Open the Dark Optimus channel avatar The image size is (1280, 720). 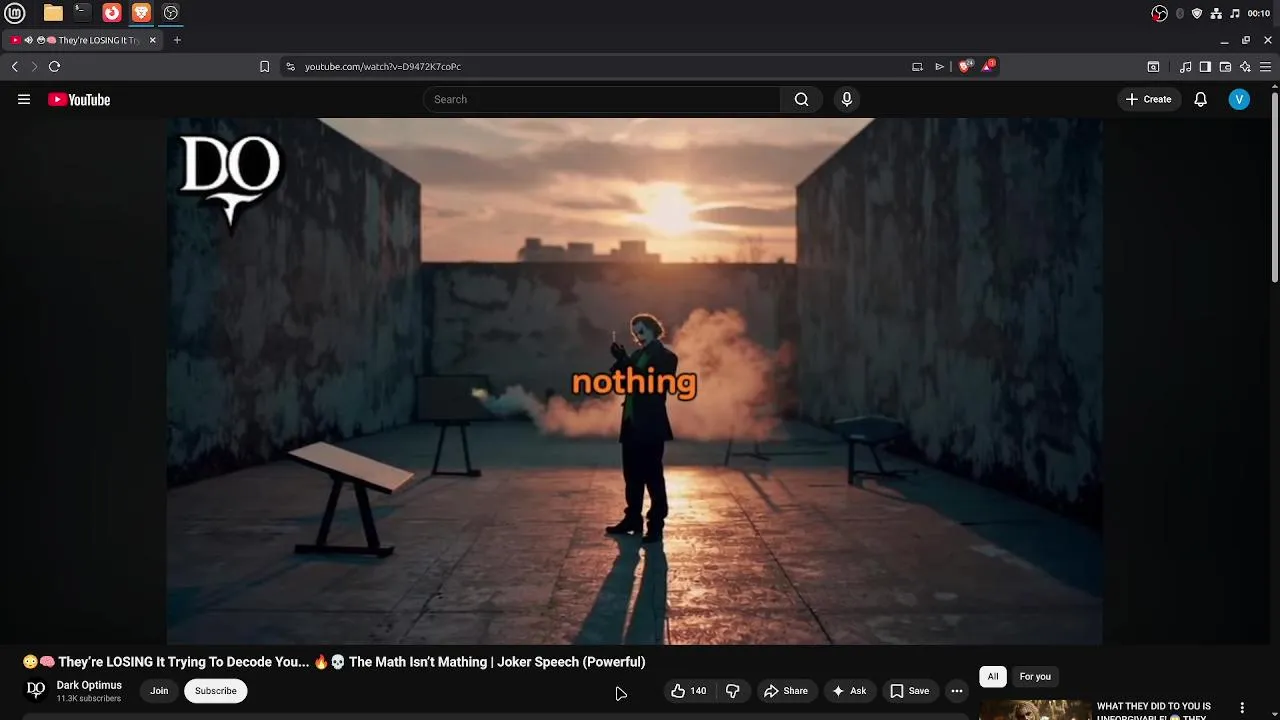point(36,690)
